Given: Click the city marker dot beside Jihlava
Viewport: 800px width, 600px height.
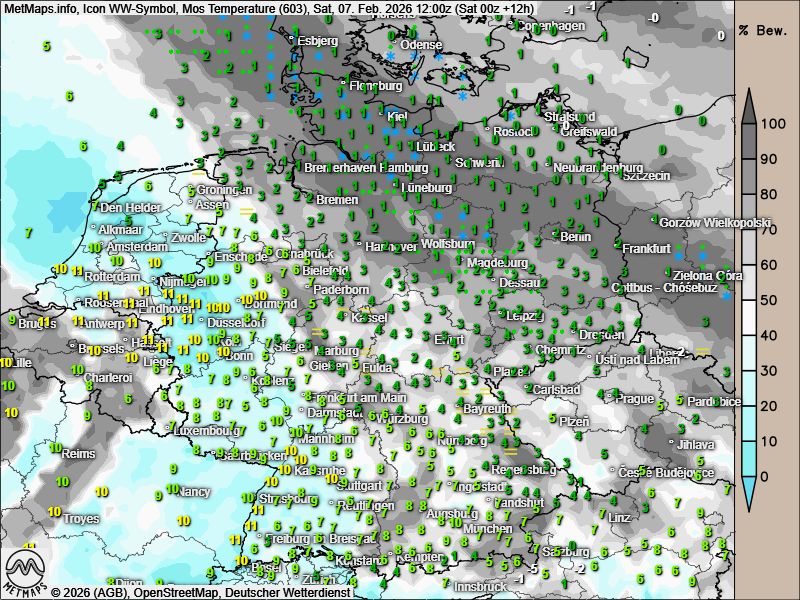Looking at the screenshot, I should 671,443.
